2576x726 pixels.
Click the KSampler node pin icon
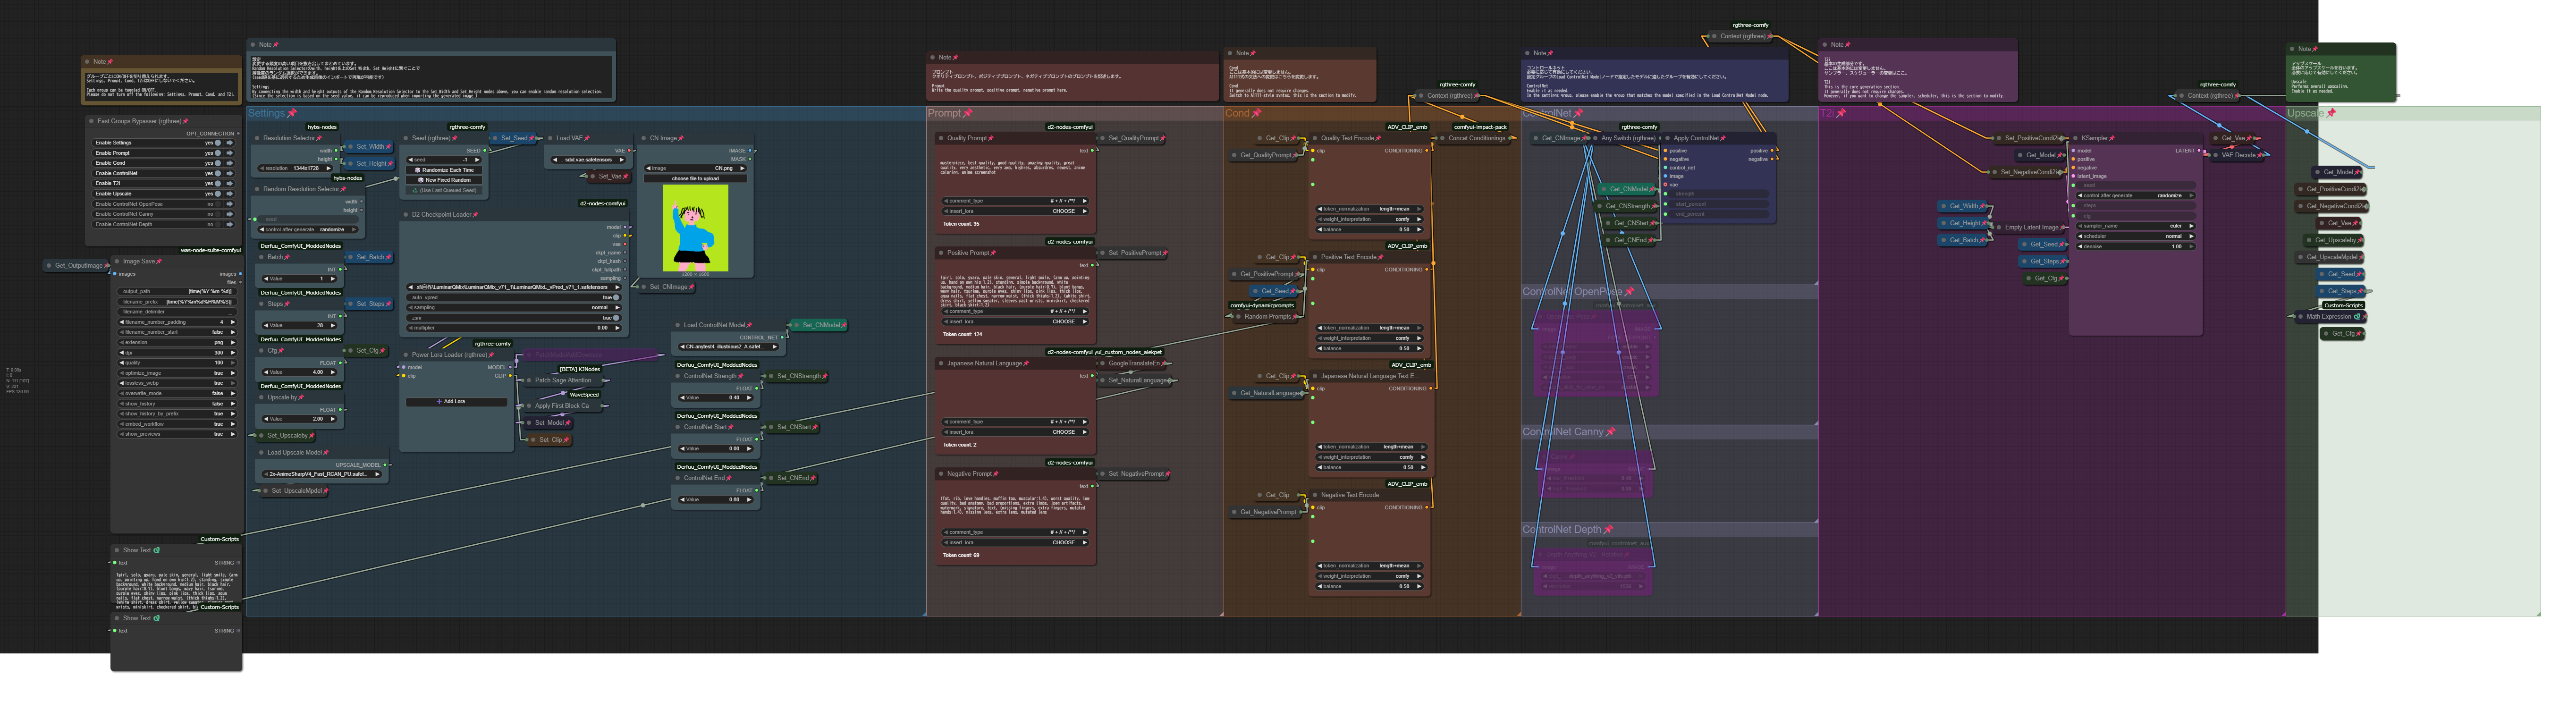pos(2112,138)
